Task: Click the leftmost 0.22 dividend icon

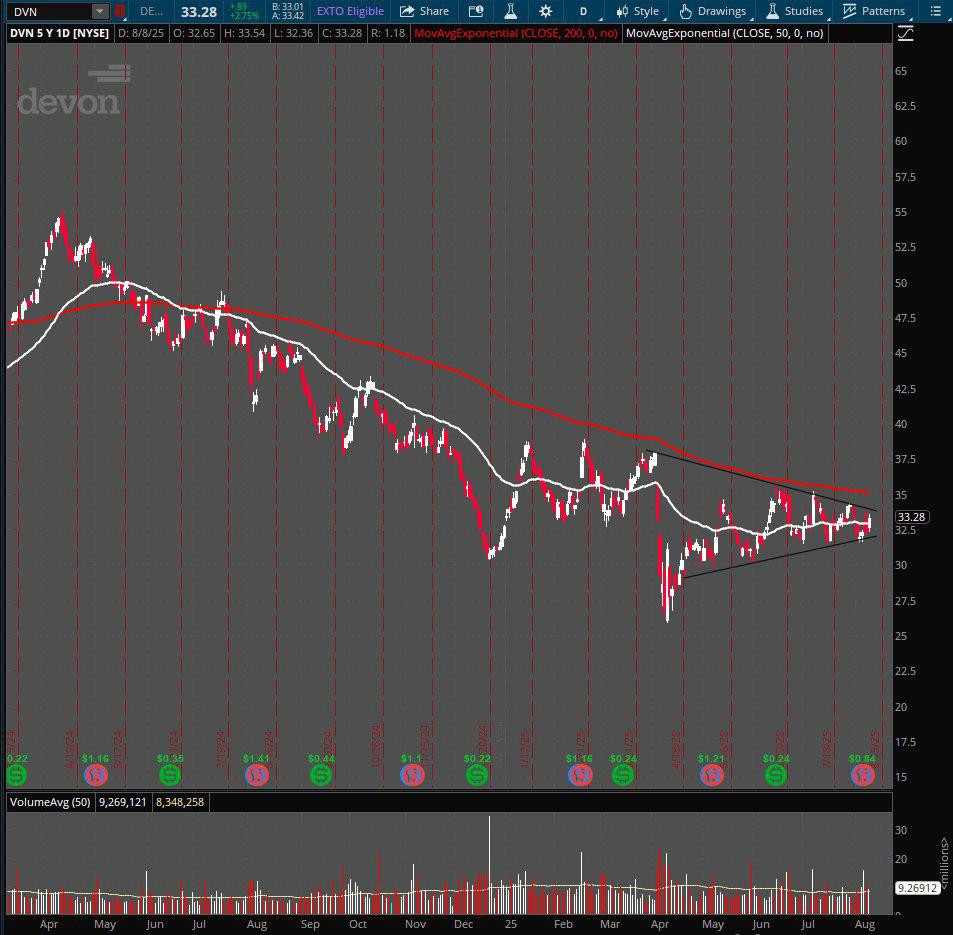Action: point(16,775)
